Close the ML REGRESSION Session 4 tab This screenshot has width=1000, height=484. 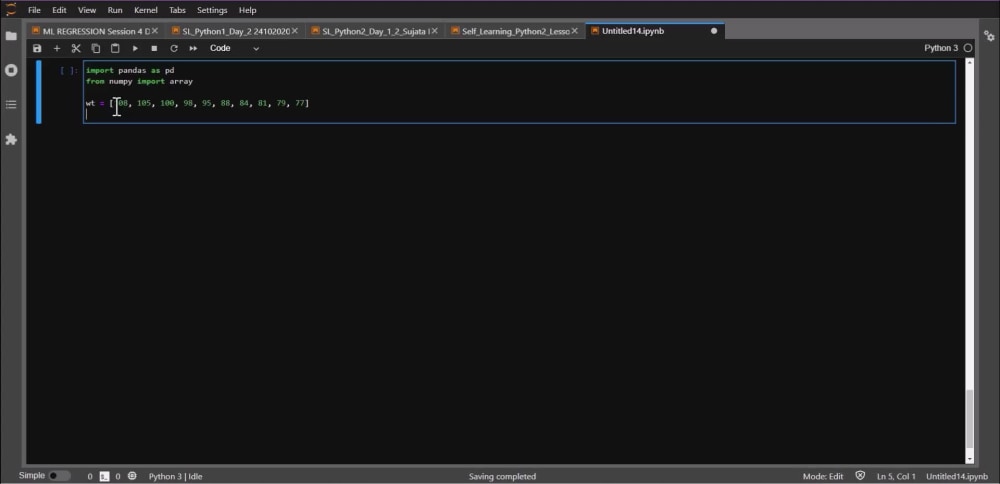[x=155, y=31]
